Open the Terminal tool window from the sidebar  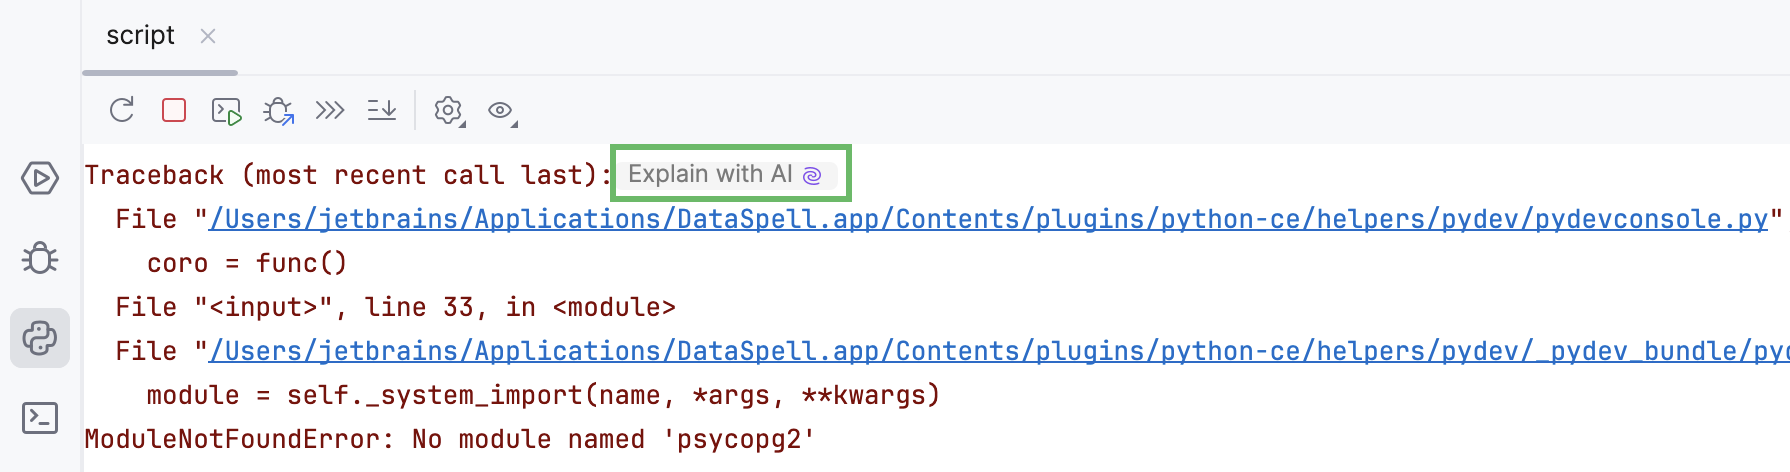tap(40, 417)
